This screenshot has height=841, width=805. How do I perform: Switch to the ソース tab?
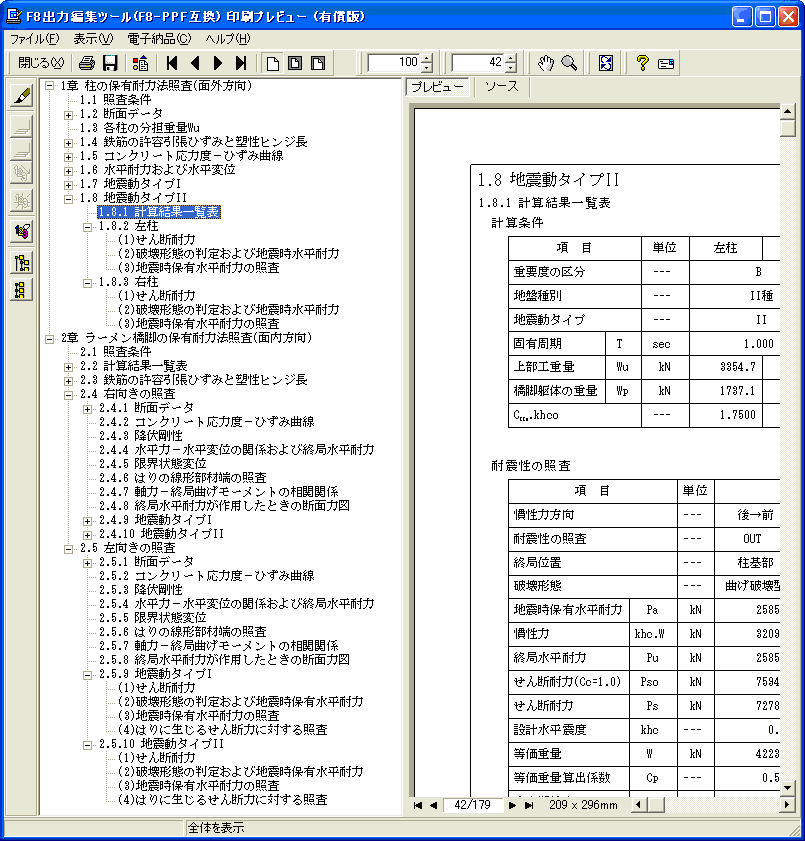click(x=501, y=87)
